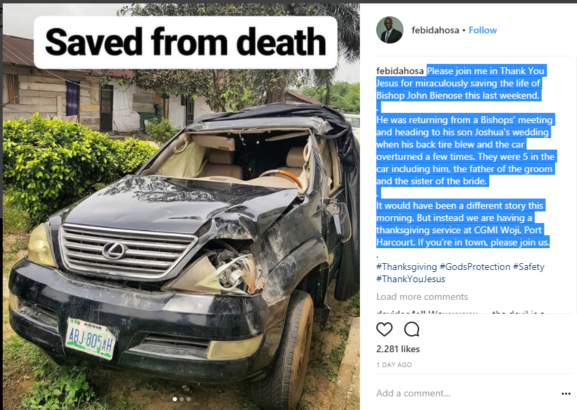Open the #GodsProtection hashtag
Viewport: 577px width, 410px height.
coord(475,266)
